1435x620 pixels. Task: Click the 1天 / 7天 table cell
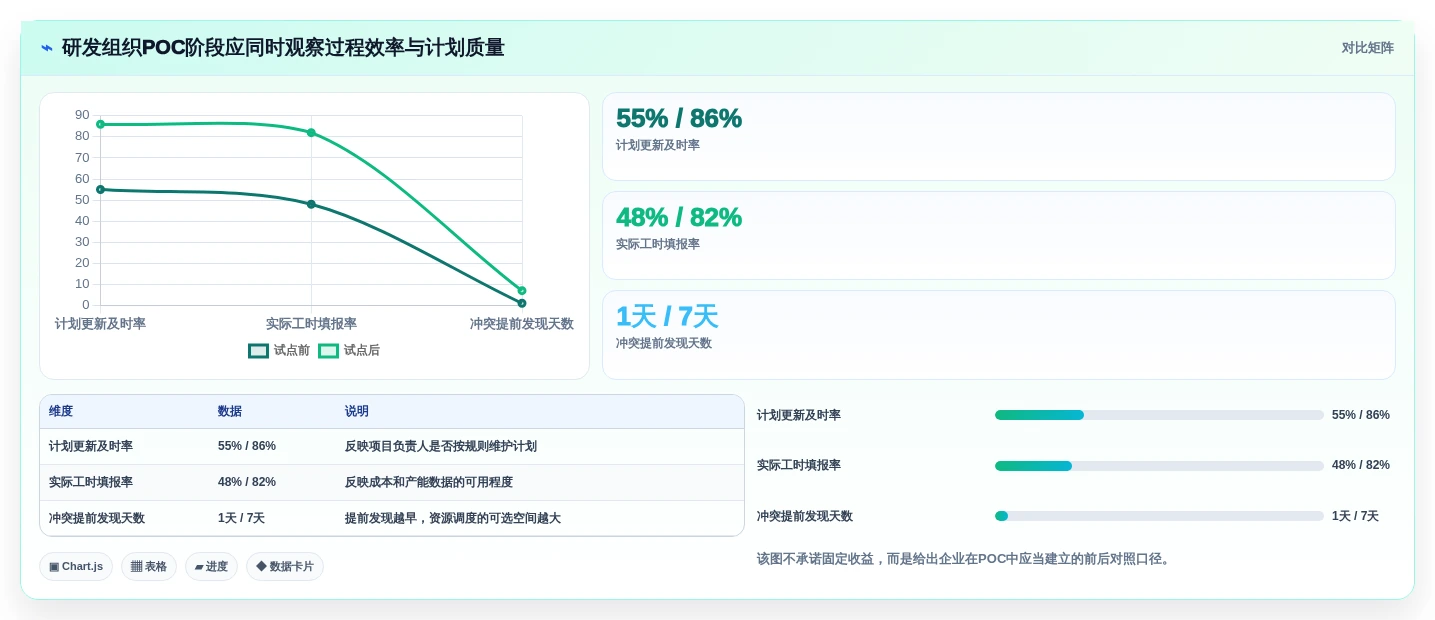click(241, 519)
